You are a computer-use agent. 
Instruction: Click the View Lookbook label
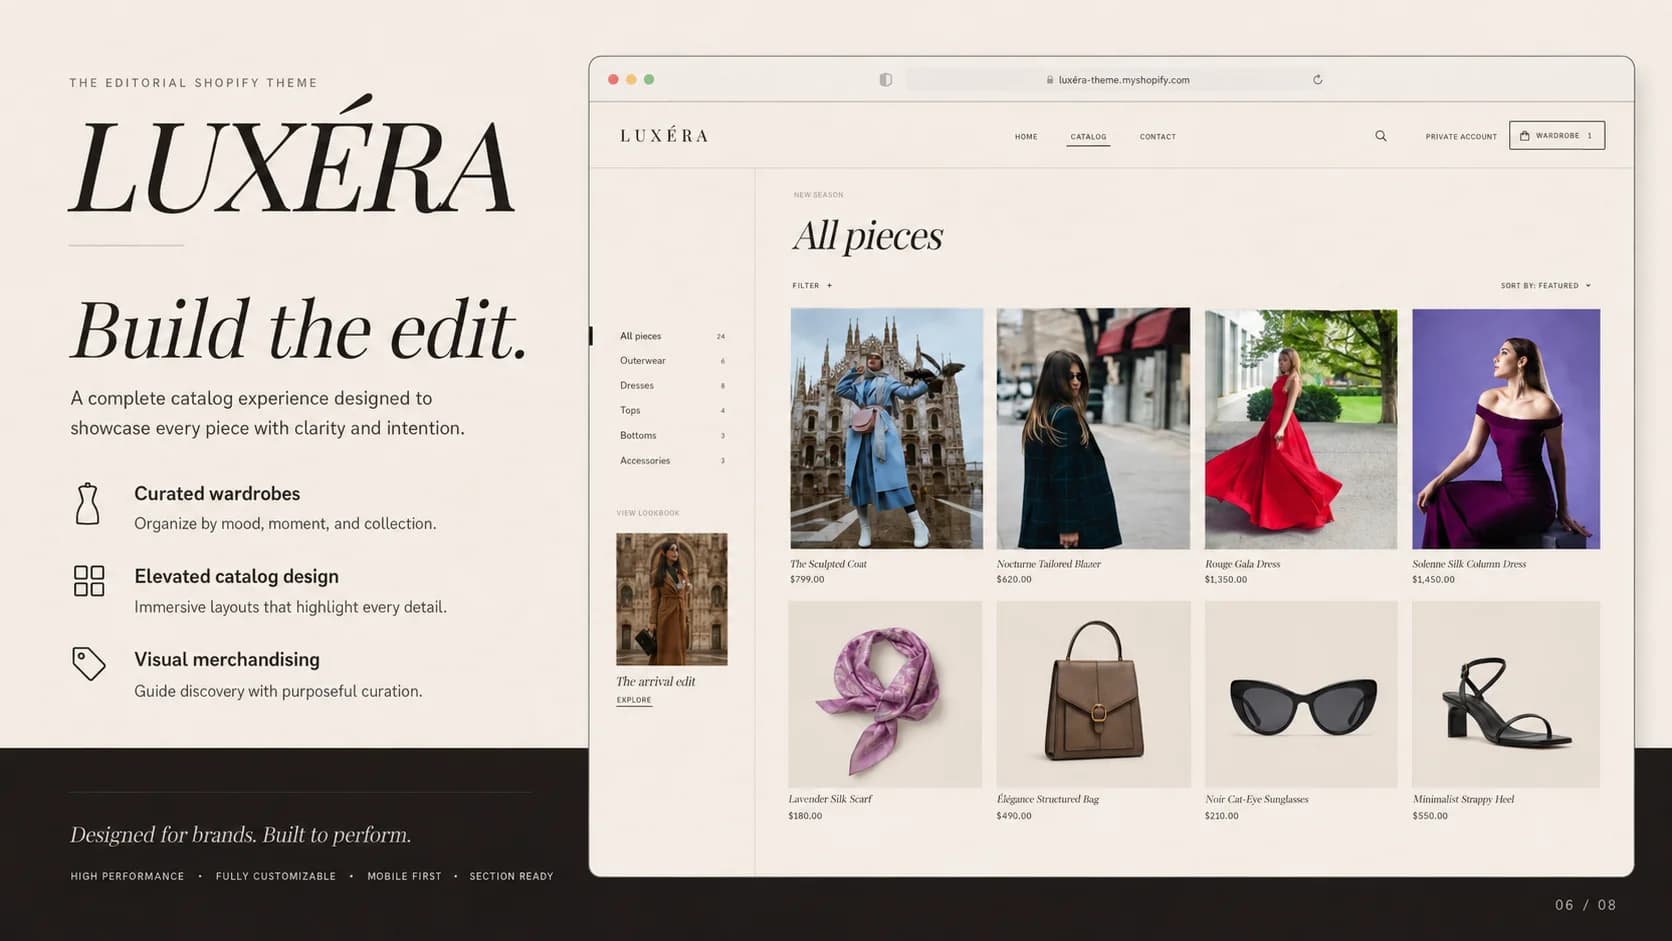pos(648,513)
